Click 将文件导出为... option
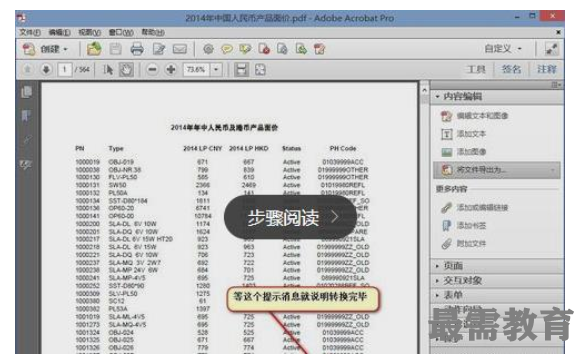The image size is (580, 364). pos(496,170)
